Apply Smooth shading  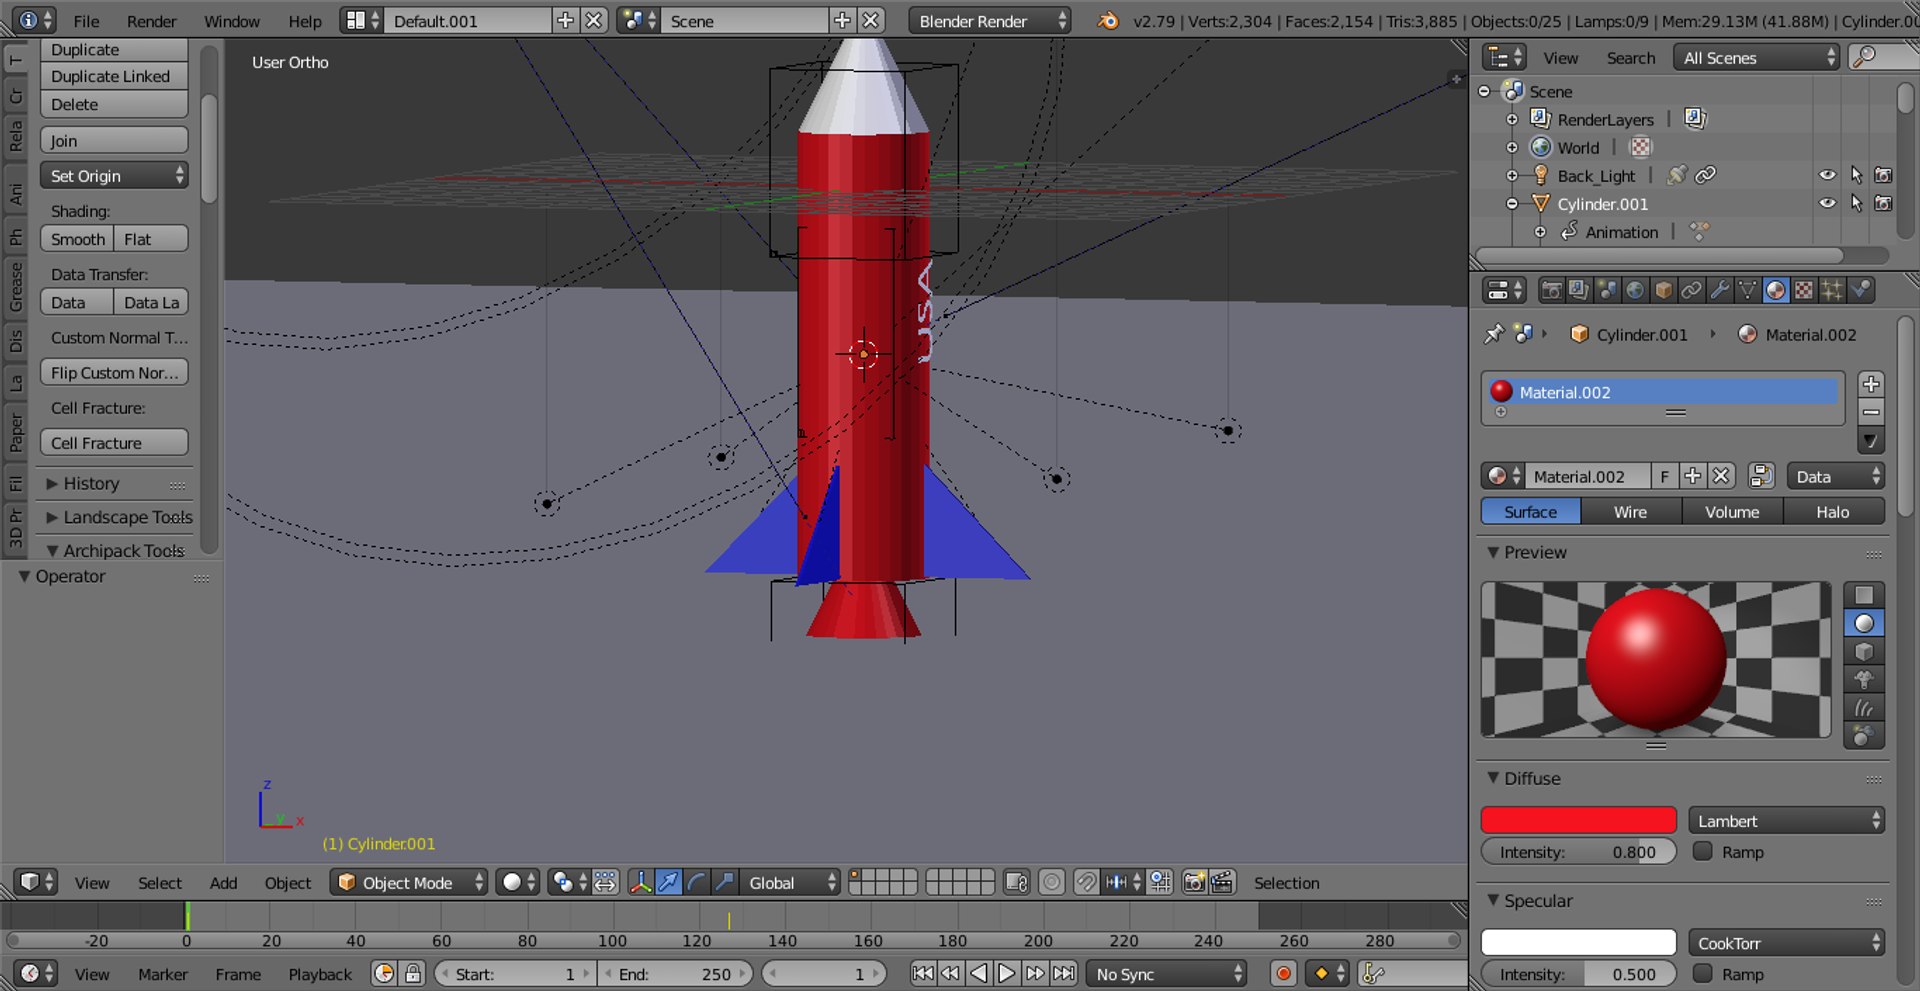click(77, 239)
